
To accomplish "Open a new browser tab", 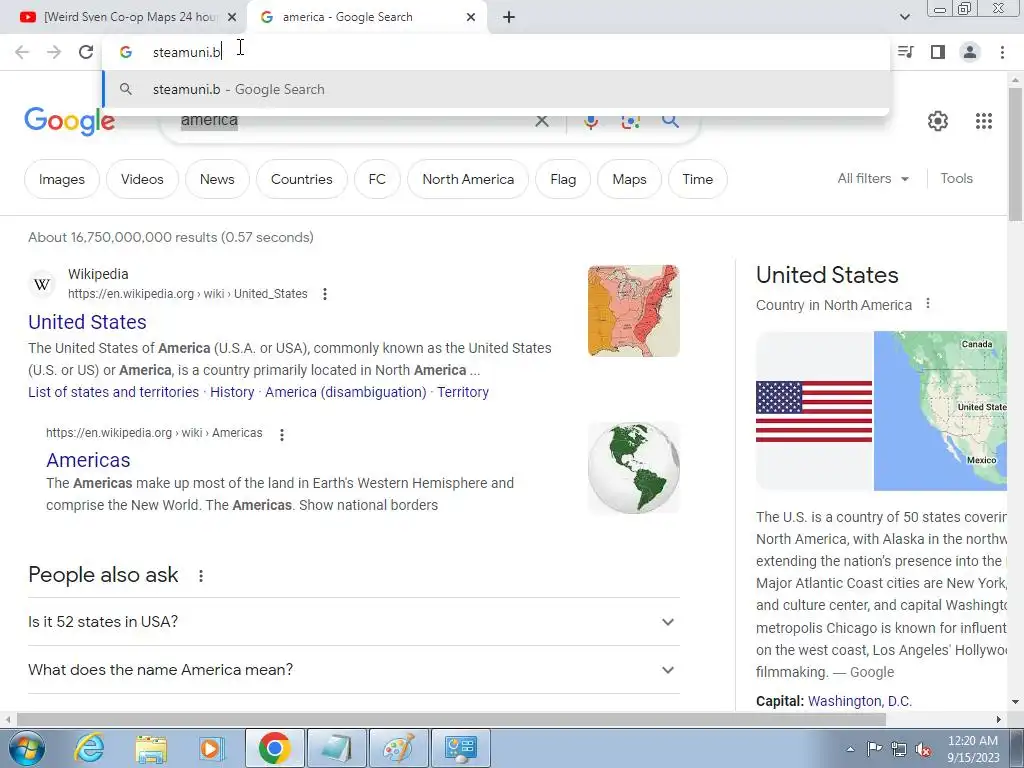I will tap(509, 17).
